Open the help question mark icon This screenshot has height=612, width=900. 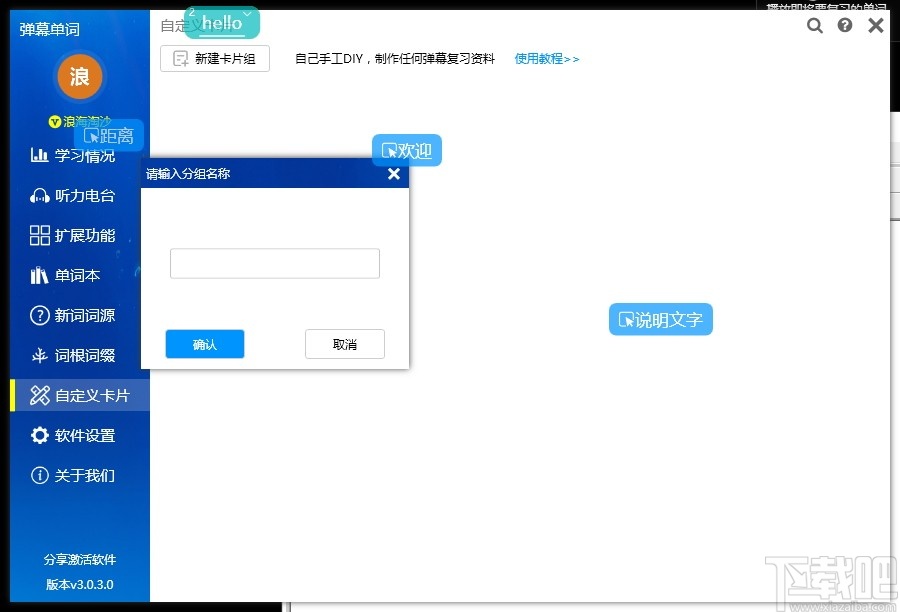tap(844, 25)
